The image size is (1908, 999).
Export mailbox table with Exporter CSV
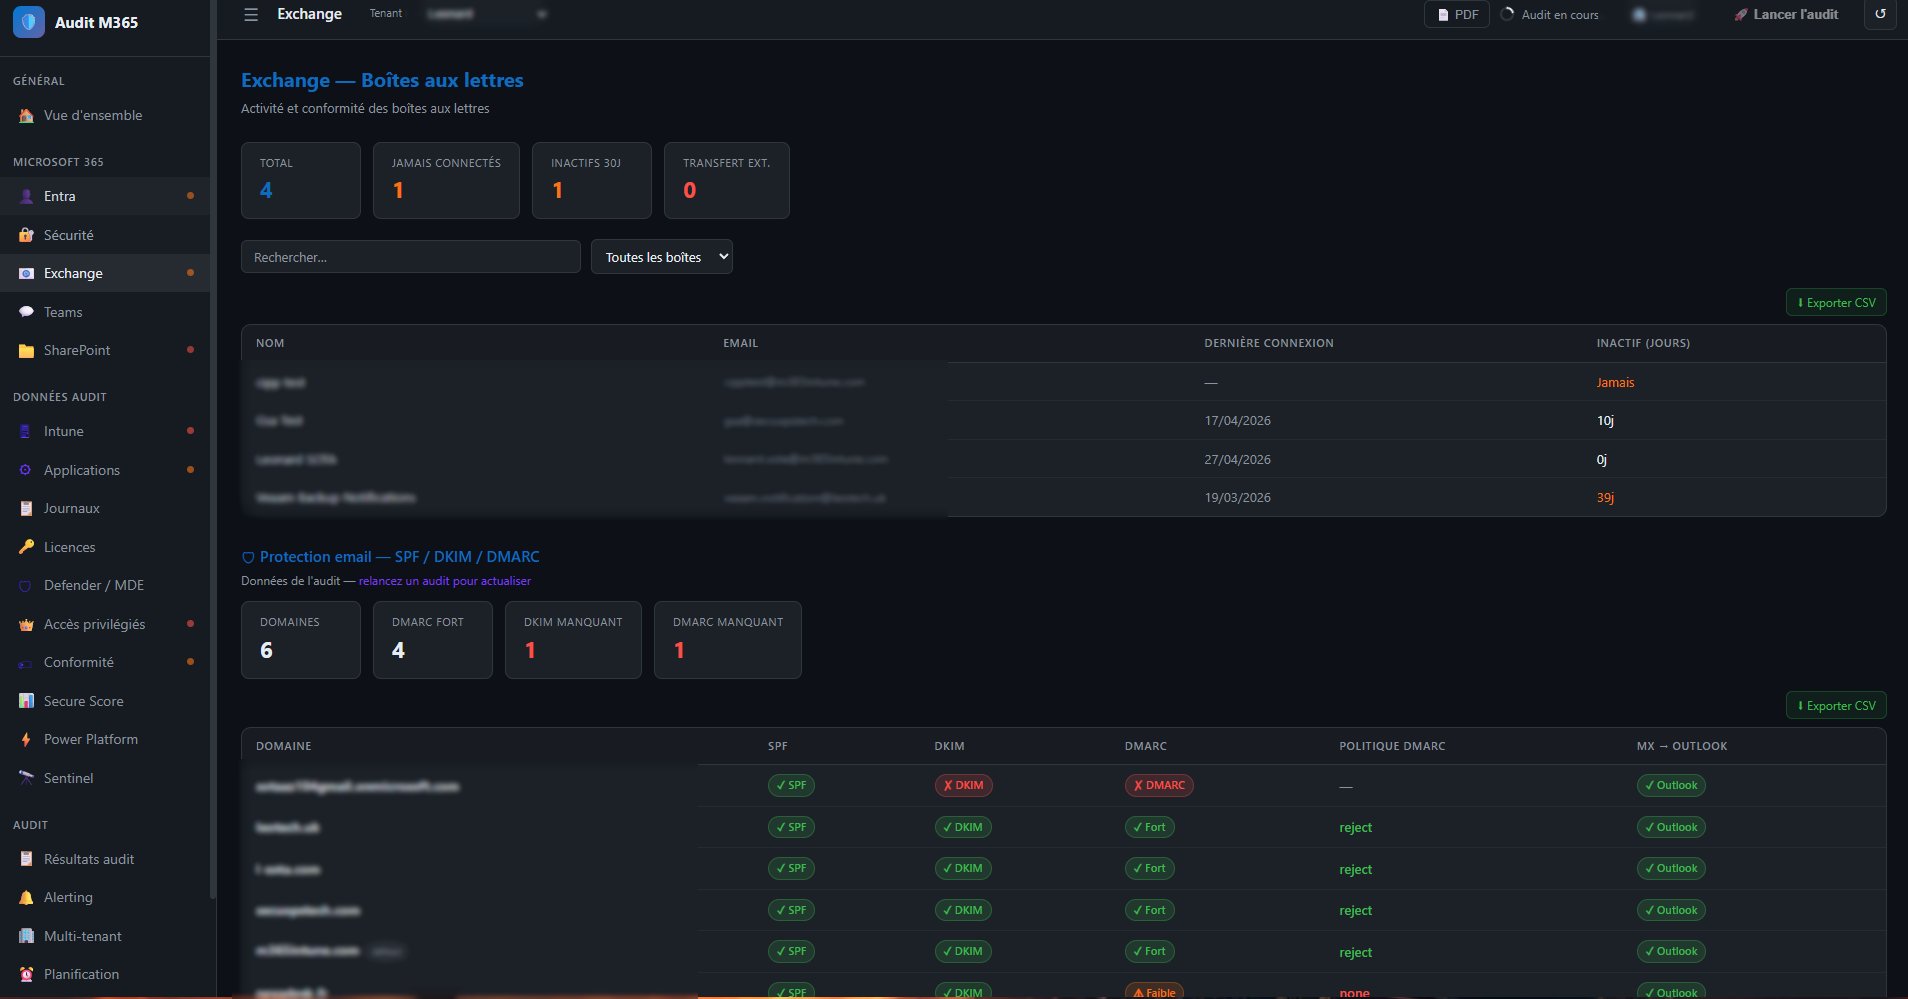tap(1835, 303)
